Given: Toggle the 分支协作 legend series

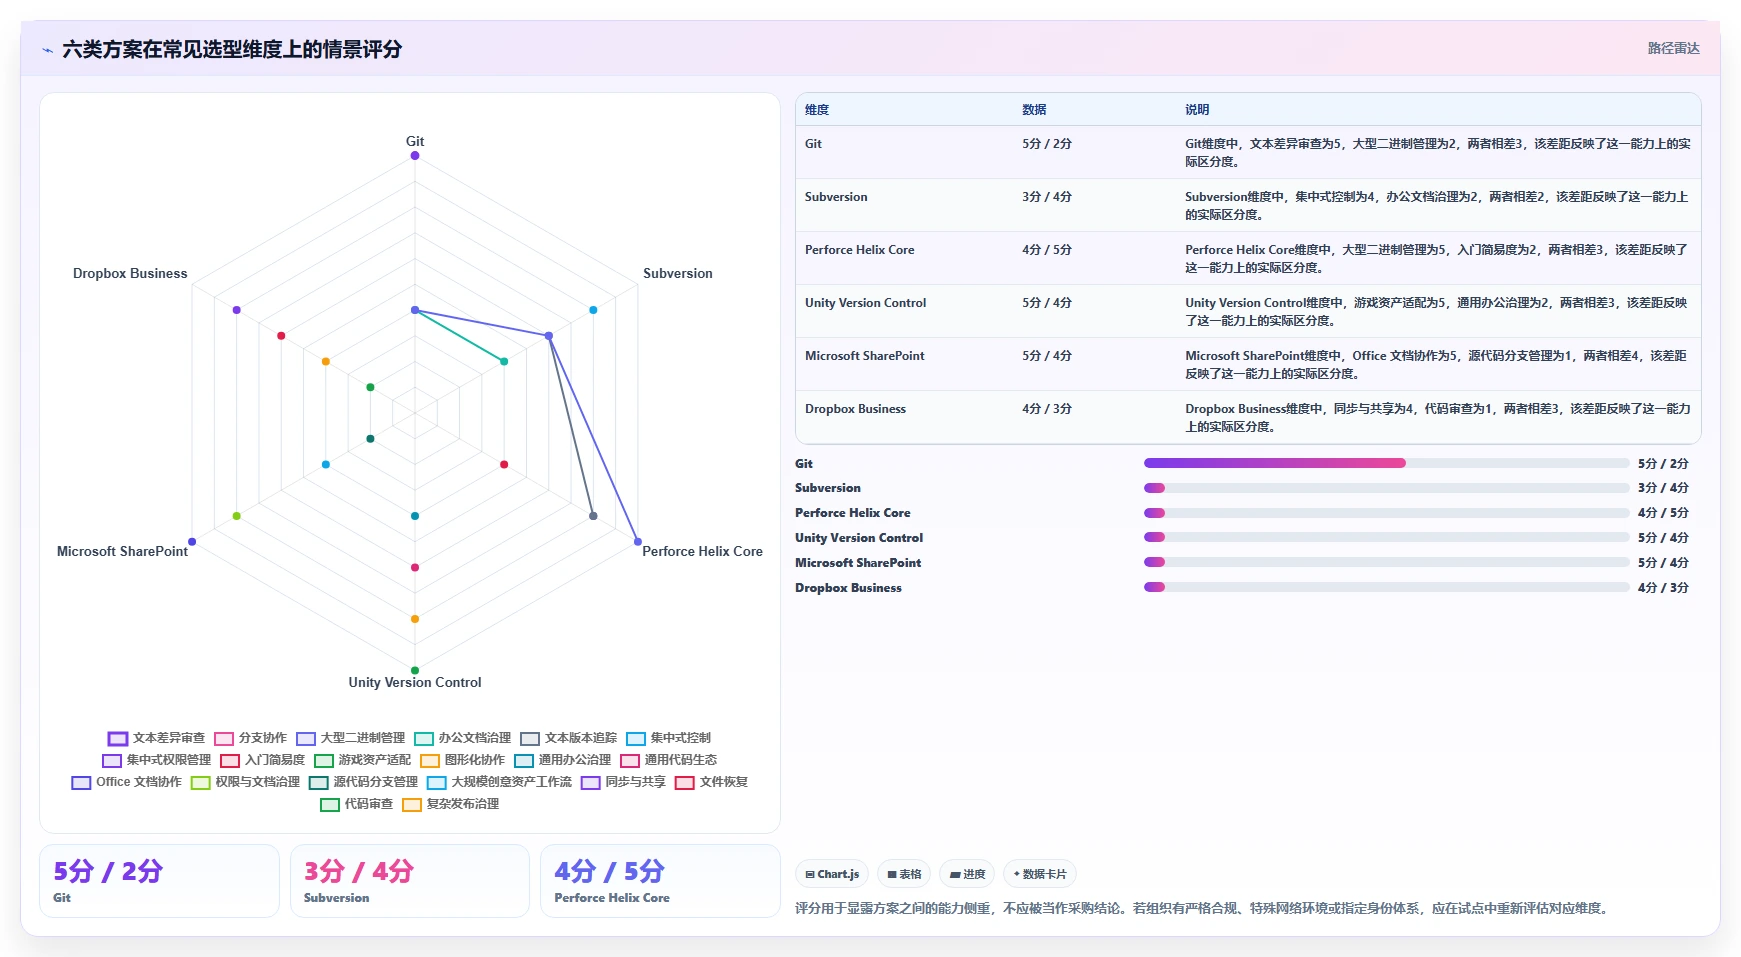Looking at the screenshot, I should point(250,738).
